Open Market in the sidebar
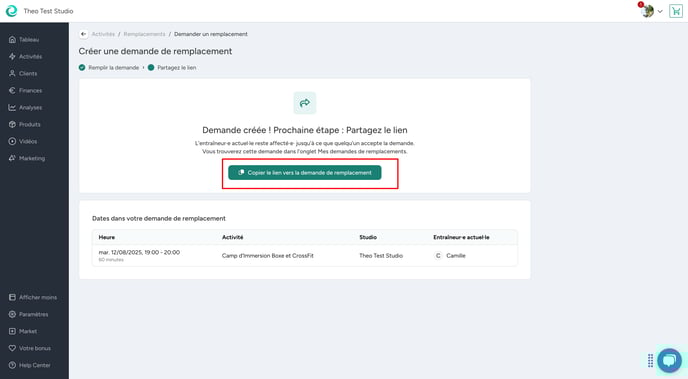Screen dimensions: 688x379 23,331
